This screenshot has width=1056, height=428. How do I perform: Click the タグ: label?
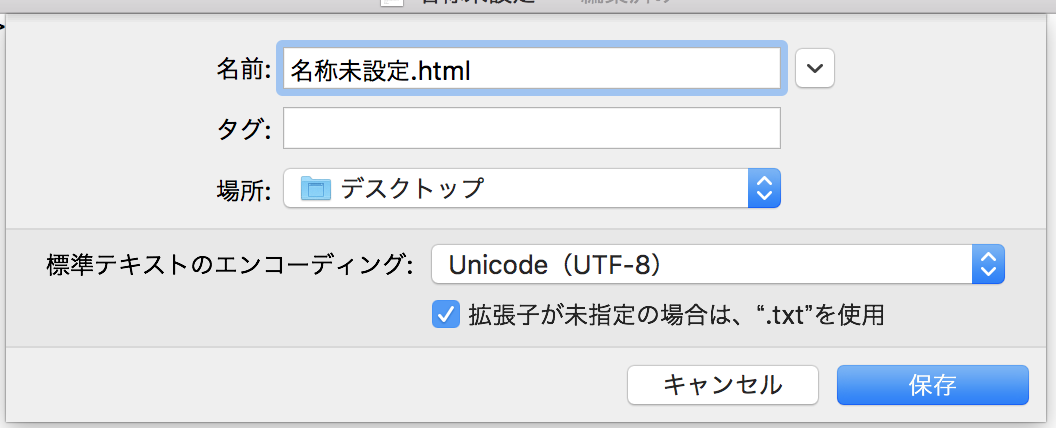245,128
